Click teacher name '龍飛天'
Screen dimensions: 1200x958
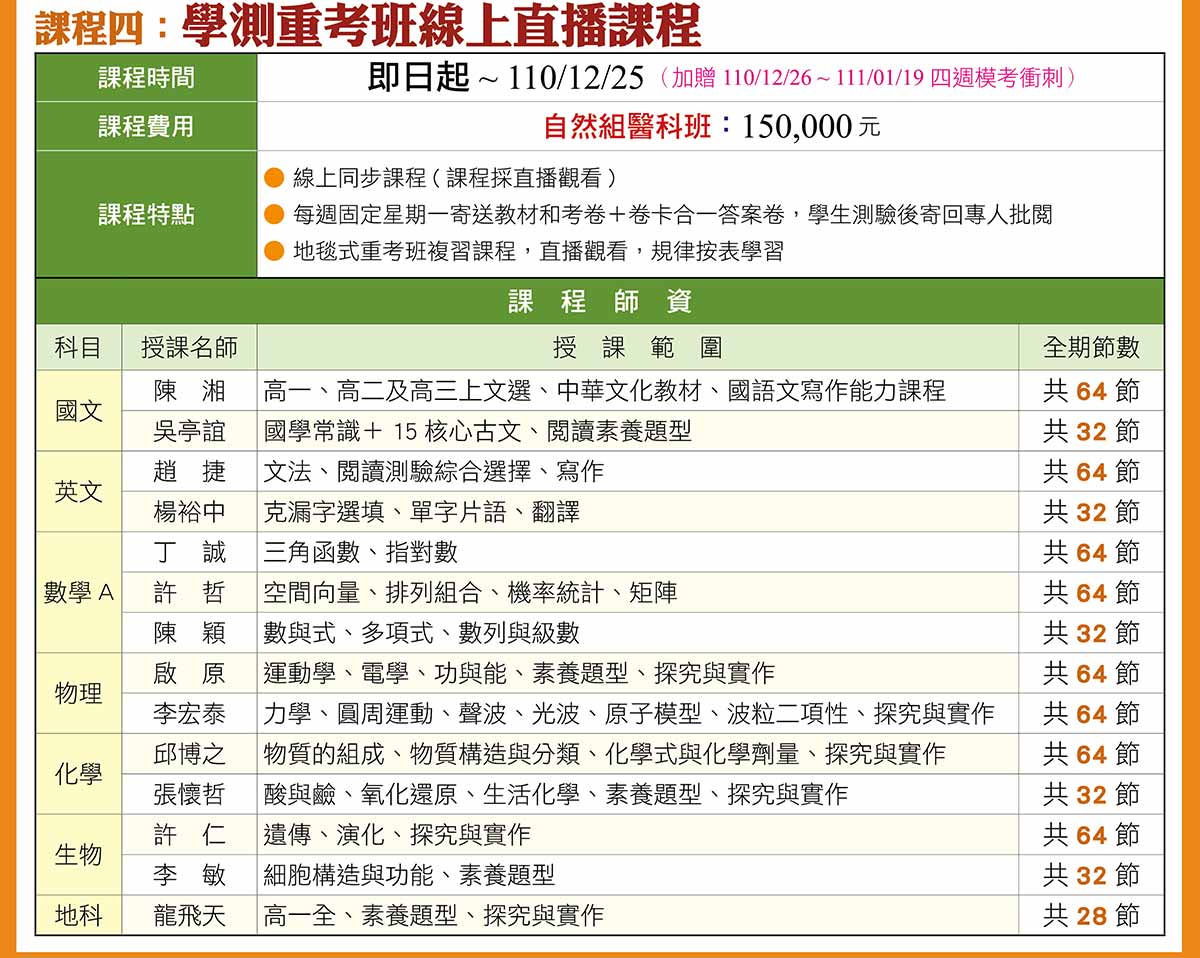click(x=190, y=916)
